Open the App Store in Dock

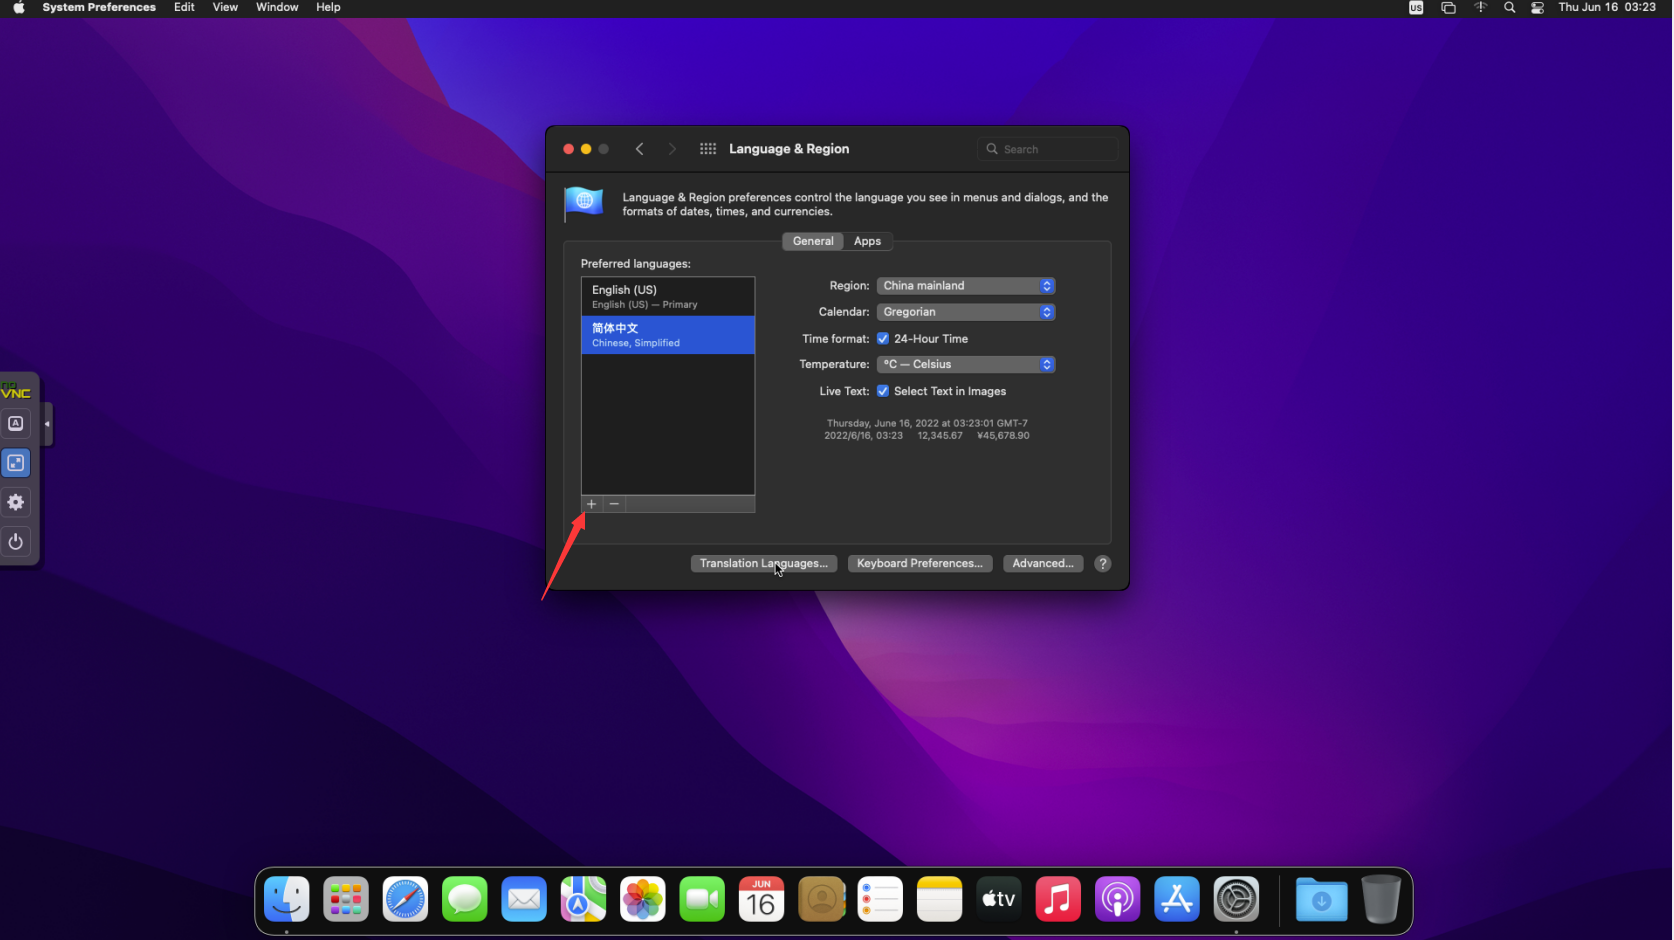coord(1177,900)
